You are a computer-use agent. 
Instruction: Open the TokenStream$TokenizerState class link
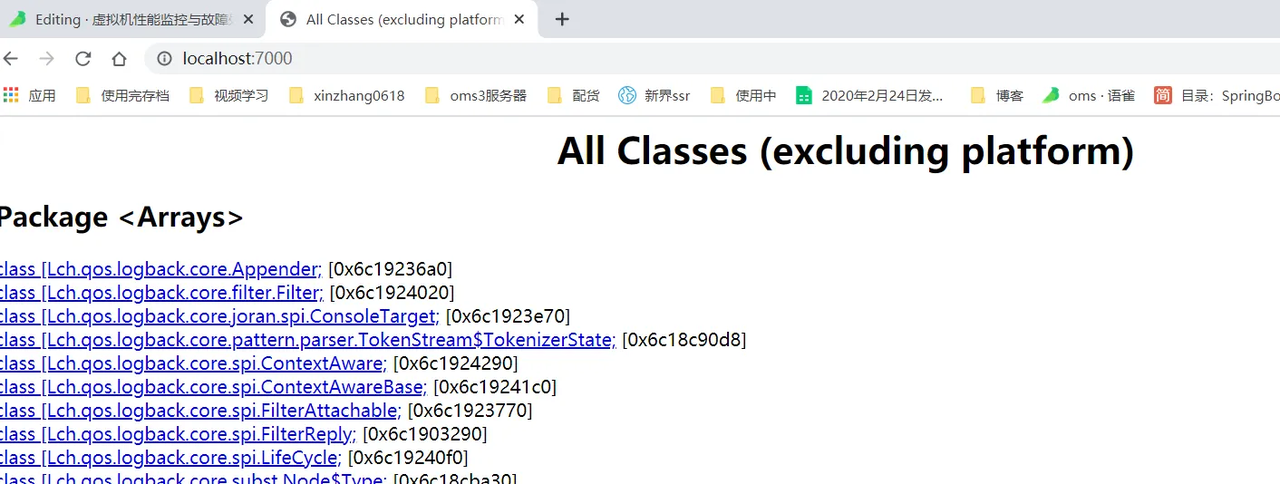click(x=307, y=340)
